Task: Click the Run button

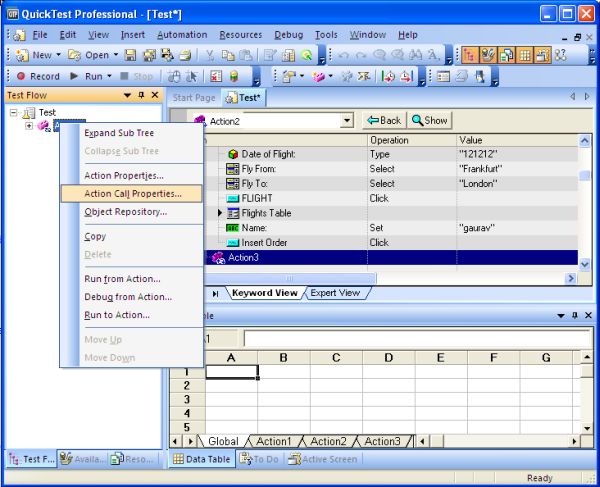Action: pos(87,76)
